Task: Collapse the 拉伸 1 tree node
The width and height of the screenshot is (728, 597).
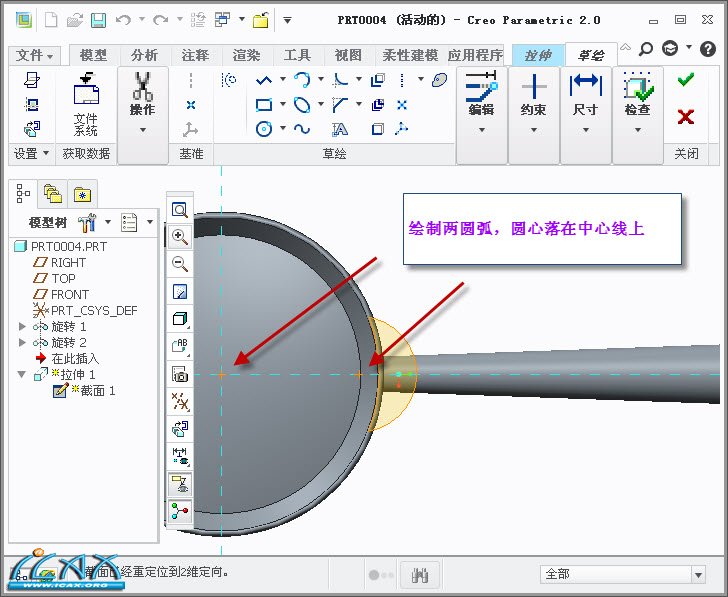Action: point(21,374)
